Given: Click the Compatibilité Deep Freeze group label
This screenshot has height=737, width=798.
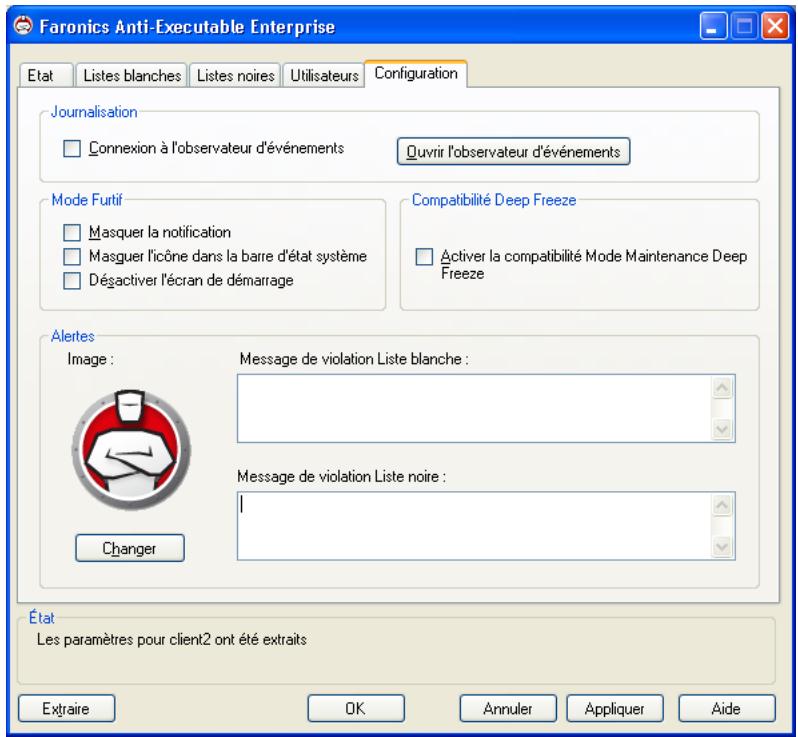Looking at the screenshot, I should (x=494, y=200).
